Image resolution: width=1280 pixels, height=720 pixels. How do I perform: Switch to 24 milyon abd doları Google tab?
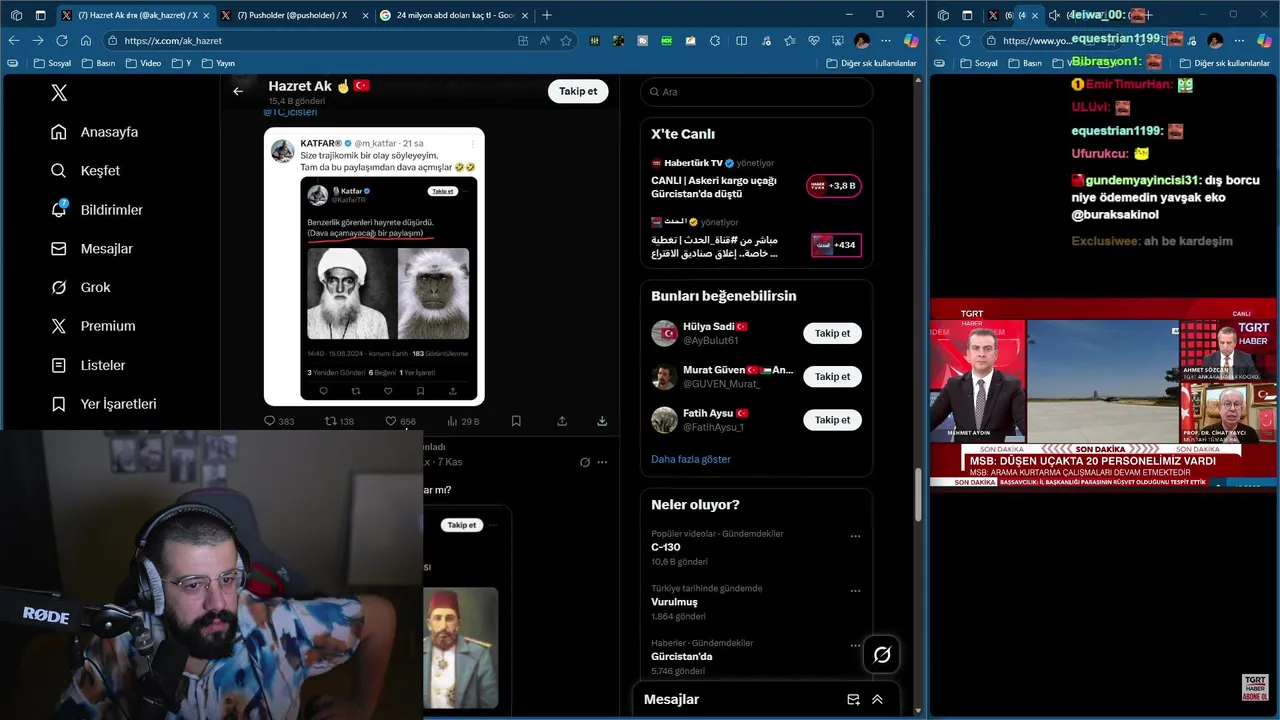tap(454, 15)
